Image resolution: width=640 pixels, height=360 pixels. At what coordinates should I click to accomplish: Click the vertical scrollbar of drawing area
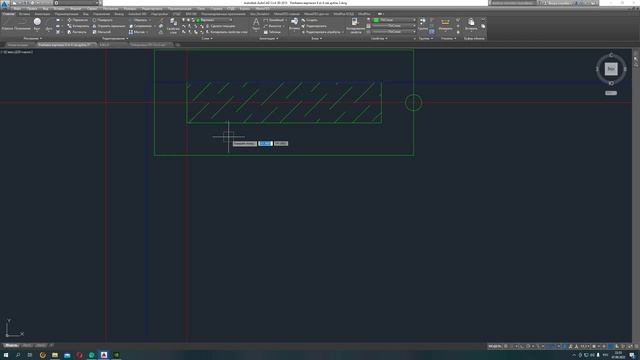click(x=636, y=196)
